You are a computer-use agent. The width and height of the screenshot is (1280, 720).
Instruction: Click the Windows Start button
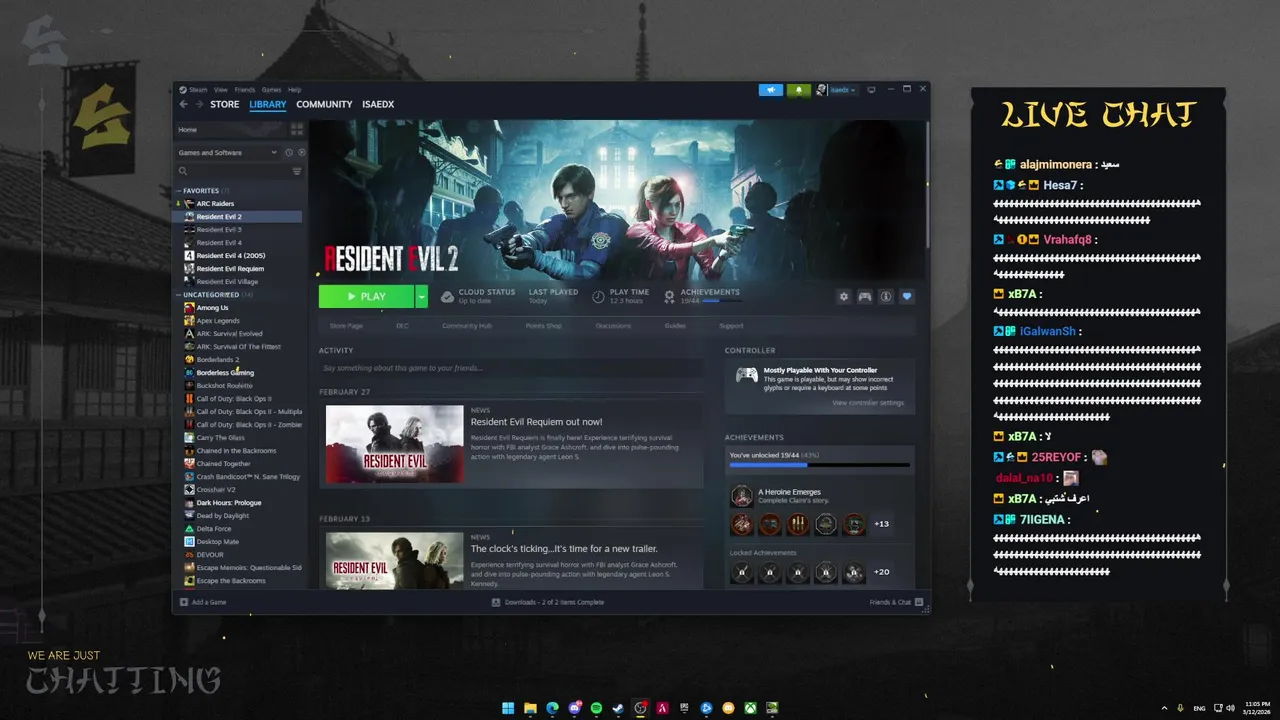tap(508, 708)
